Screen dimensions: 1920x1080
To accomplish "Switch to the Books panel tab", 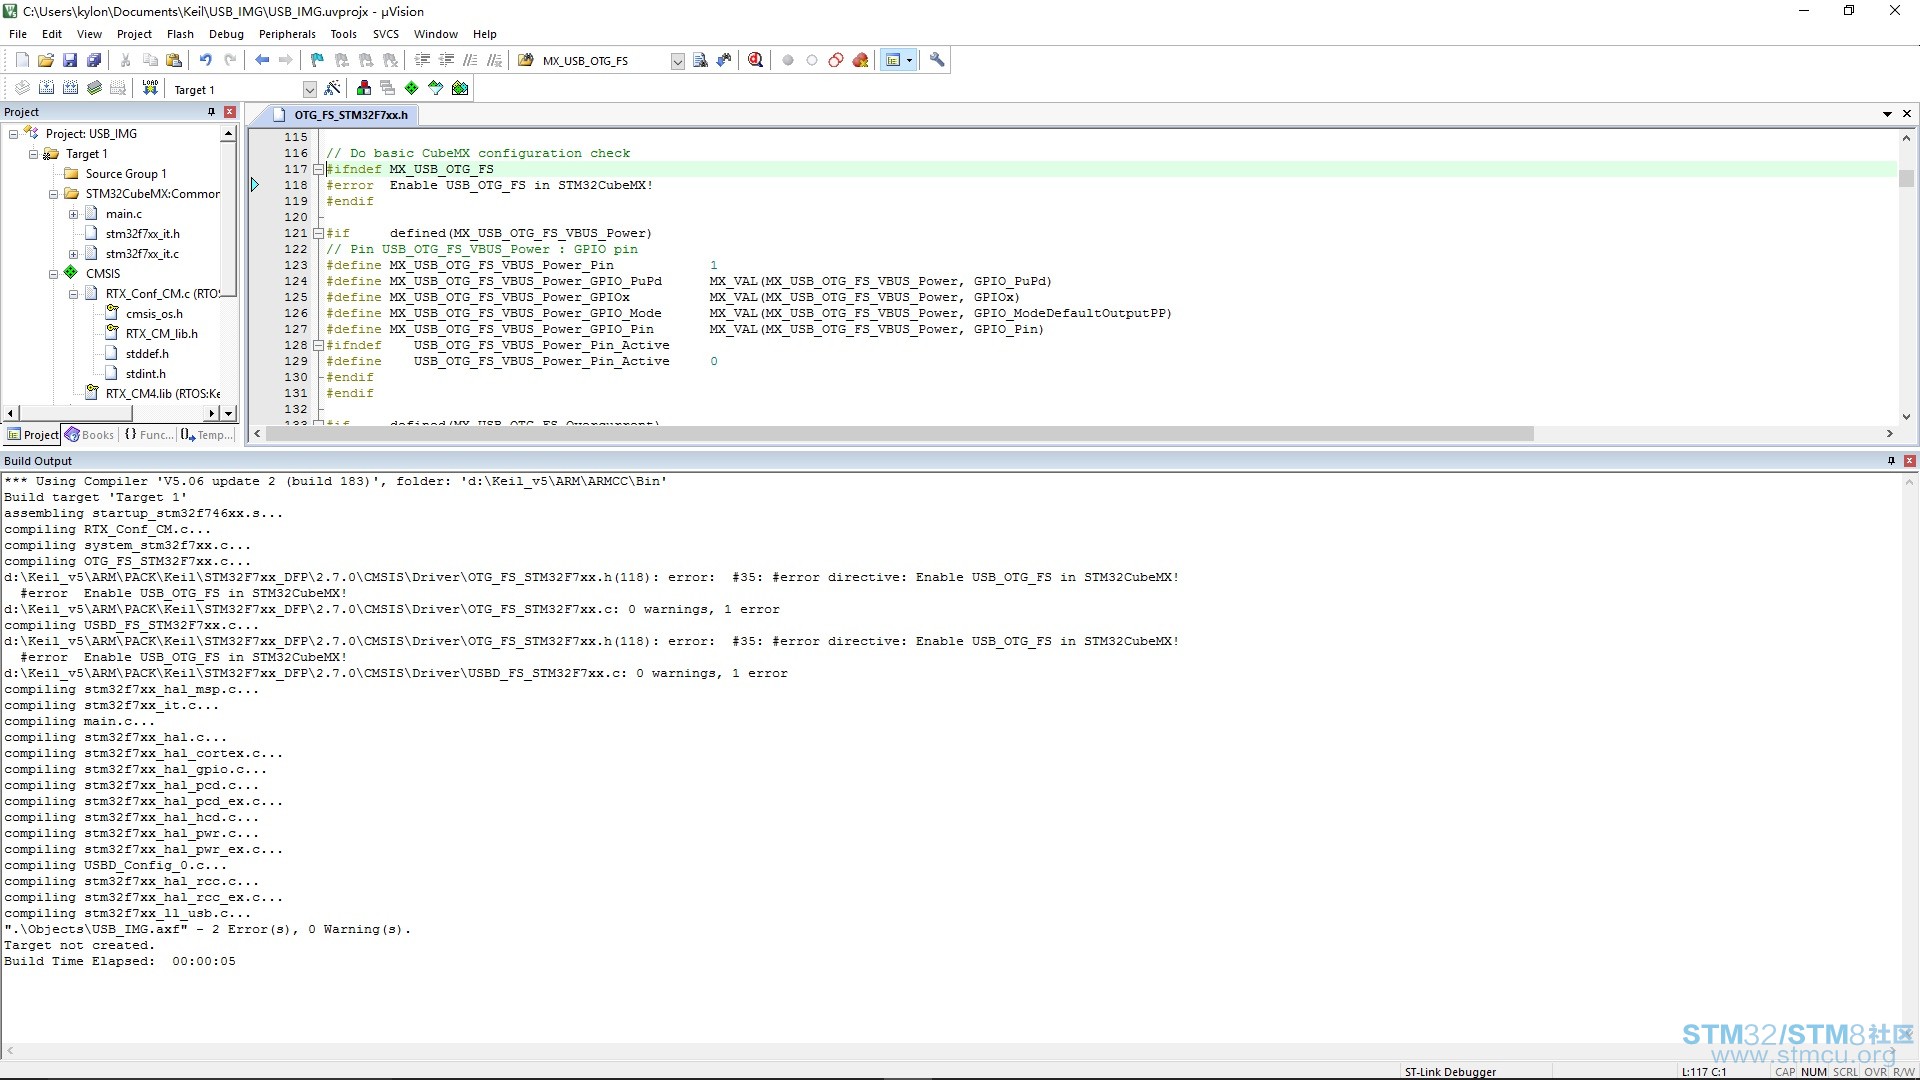I will [90, 434].
